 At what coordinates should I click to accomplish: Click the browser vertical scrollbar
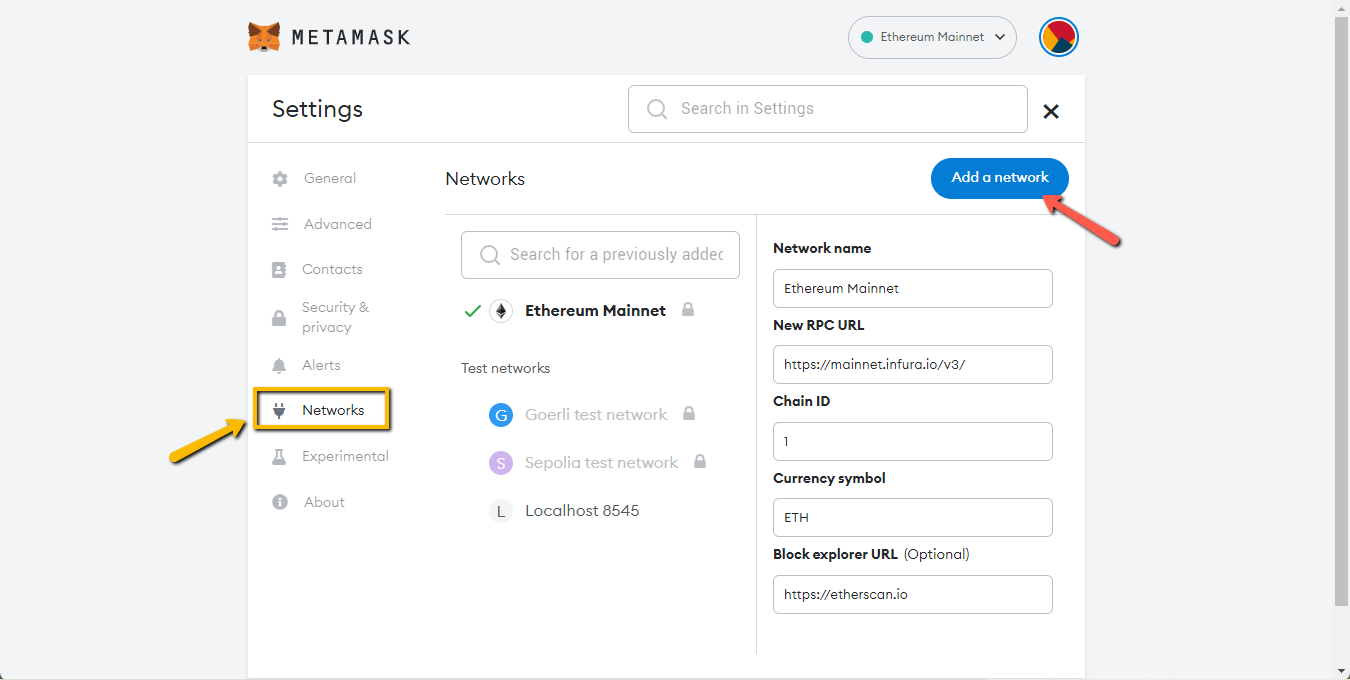click(x=1341, y=310)
